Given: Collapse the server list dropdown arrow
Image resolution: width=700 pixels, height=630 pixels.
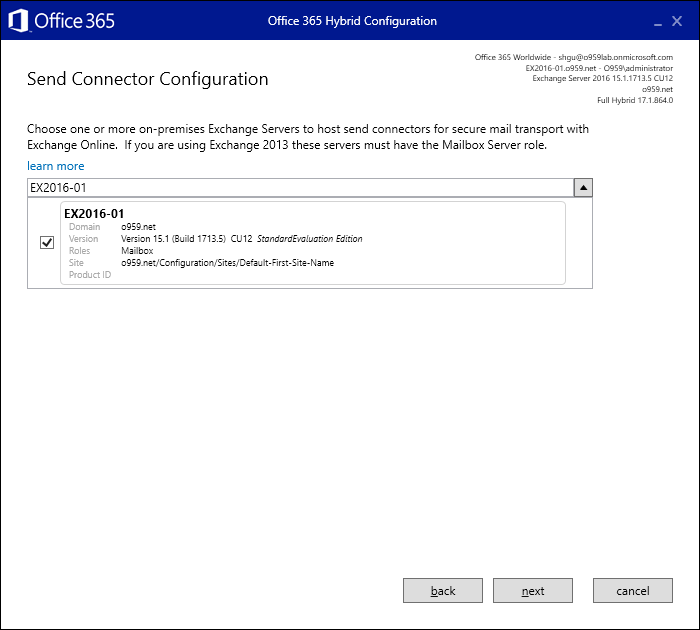Looking at the screenshot, I should coord(583,188).
